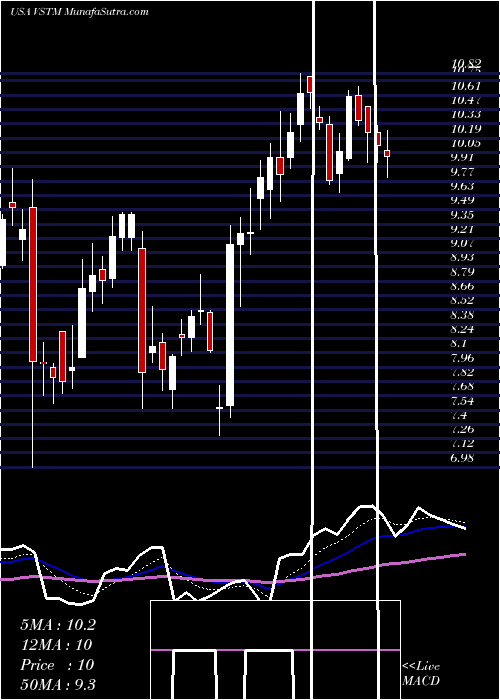Screen dimensions: 500x700
Task: Select the 9.21 price axis label
Action: tap(463, 229)
